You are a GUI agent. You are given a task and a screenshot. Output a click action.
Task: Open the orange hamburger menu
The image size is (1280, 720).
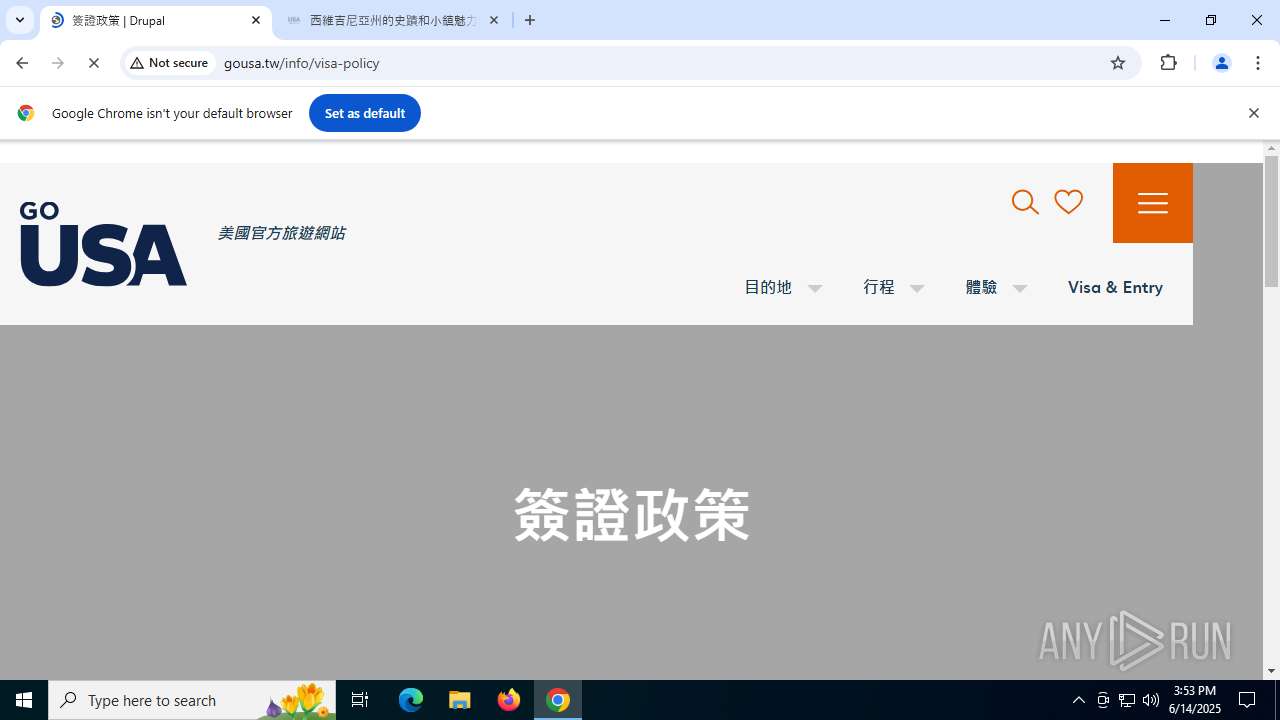pyautogui.click(x=1153, y=203)
